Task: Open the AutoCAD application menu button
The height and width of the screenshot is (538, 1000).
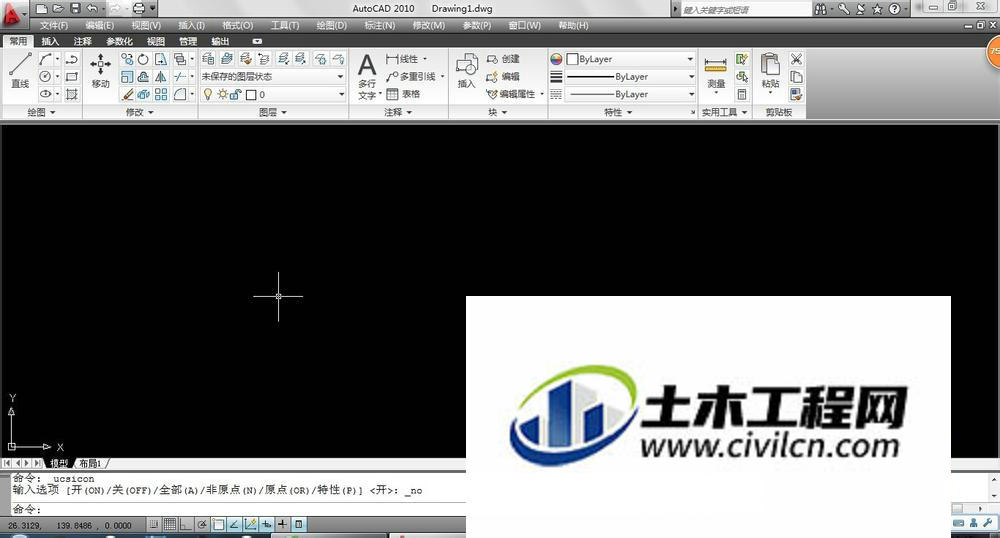Action: [13, 13]
